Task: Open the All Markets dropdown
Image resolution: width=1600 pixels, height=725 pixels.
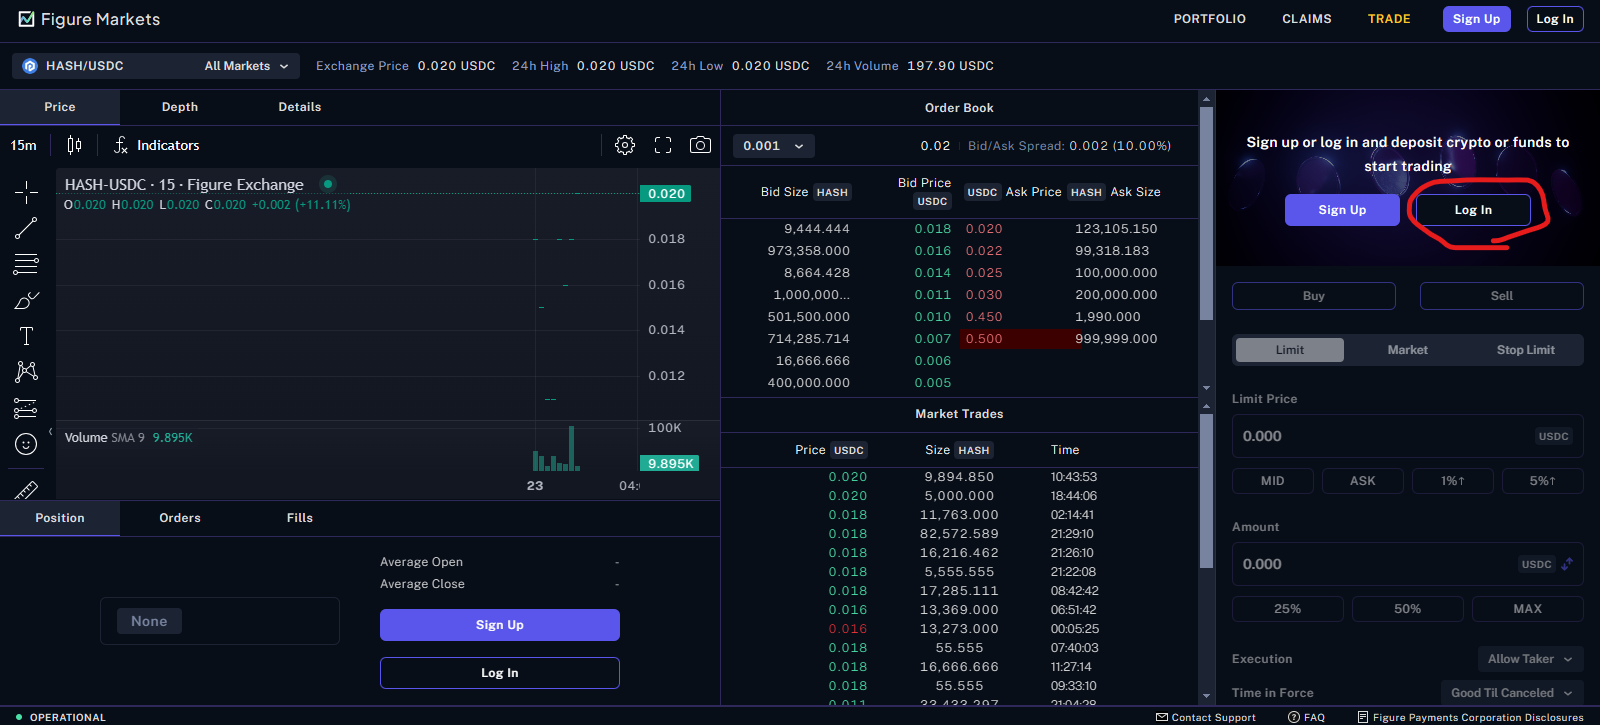Action: 247,66
